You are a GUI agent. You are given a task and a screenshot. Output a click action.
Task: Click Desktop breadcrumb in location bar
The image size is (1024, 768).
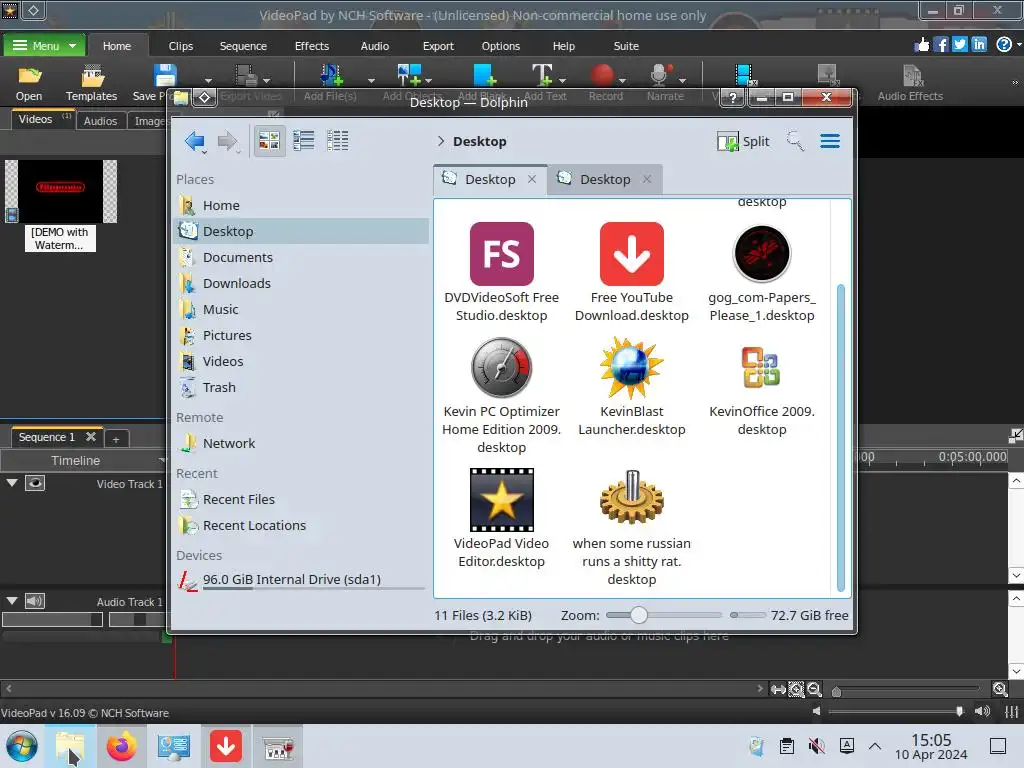coord(479,142)
